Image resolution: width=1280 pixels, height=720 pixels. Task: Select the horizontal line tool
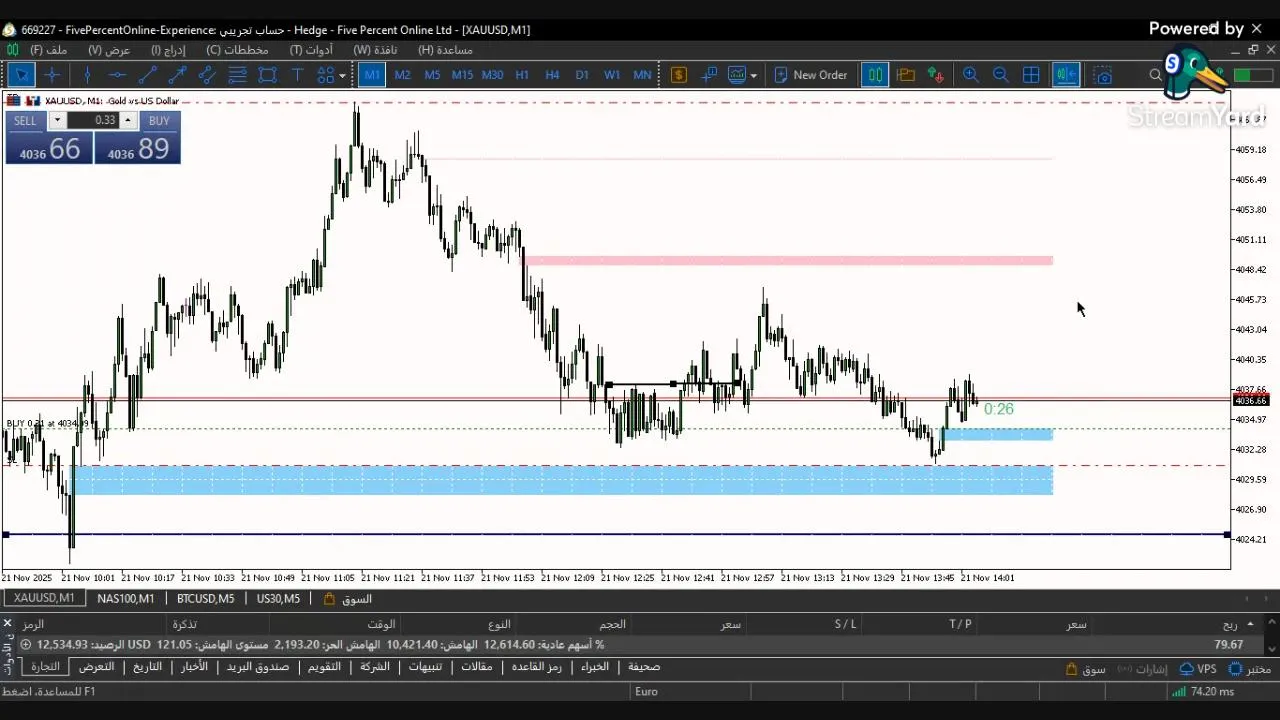pos(117,75)
